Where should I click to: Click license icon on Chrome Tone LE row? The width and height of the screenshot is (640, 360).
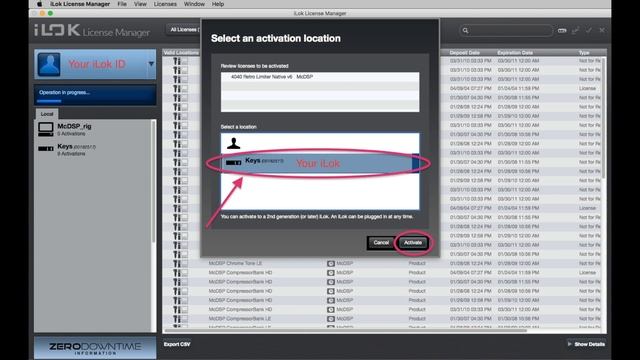[x=180, y=263]
